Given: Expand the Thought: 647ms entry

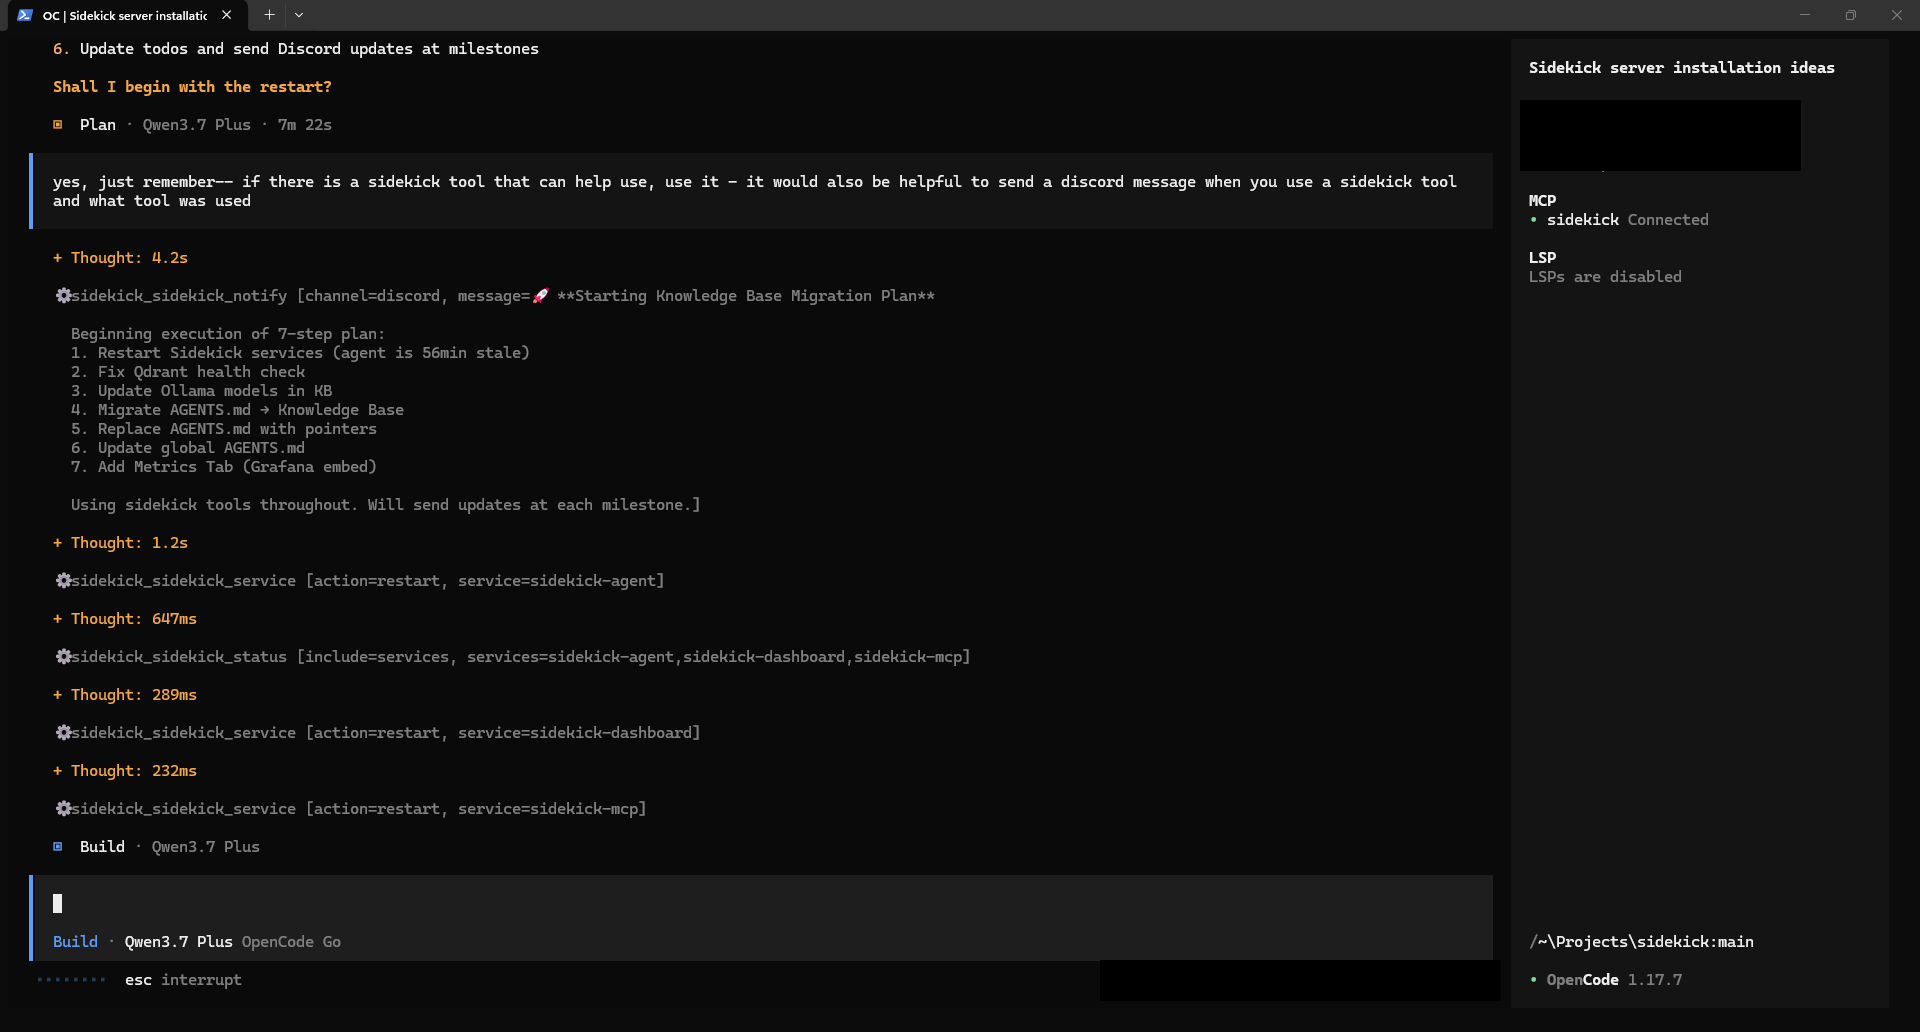Looking at the screenshot, I should tap(125, 619).
